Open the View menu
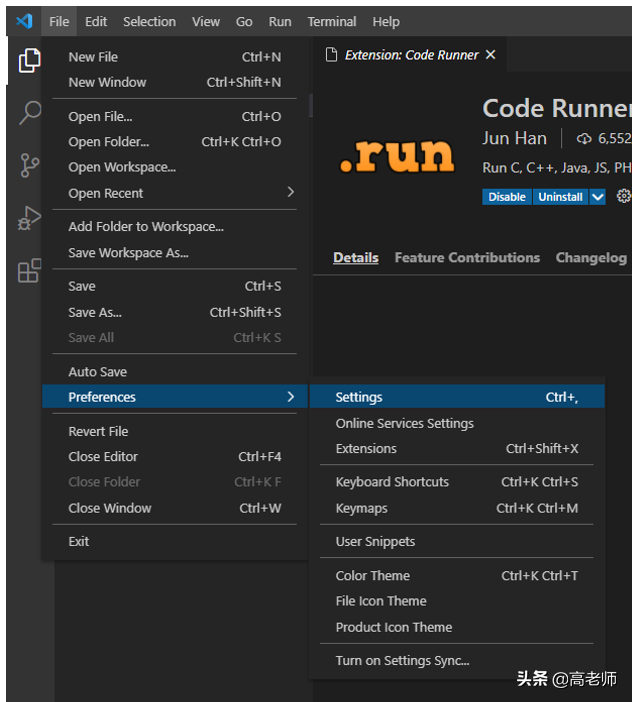The height and width of the screenshot is (702, 632). tap(206, 21)
